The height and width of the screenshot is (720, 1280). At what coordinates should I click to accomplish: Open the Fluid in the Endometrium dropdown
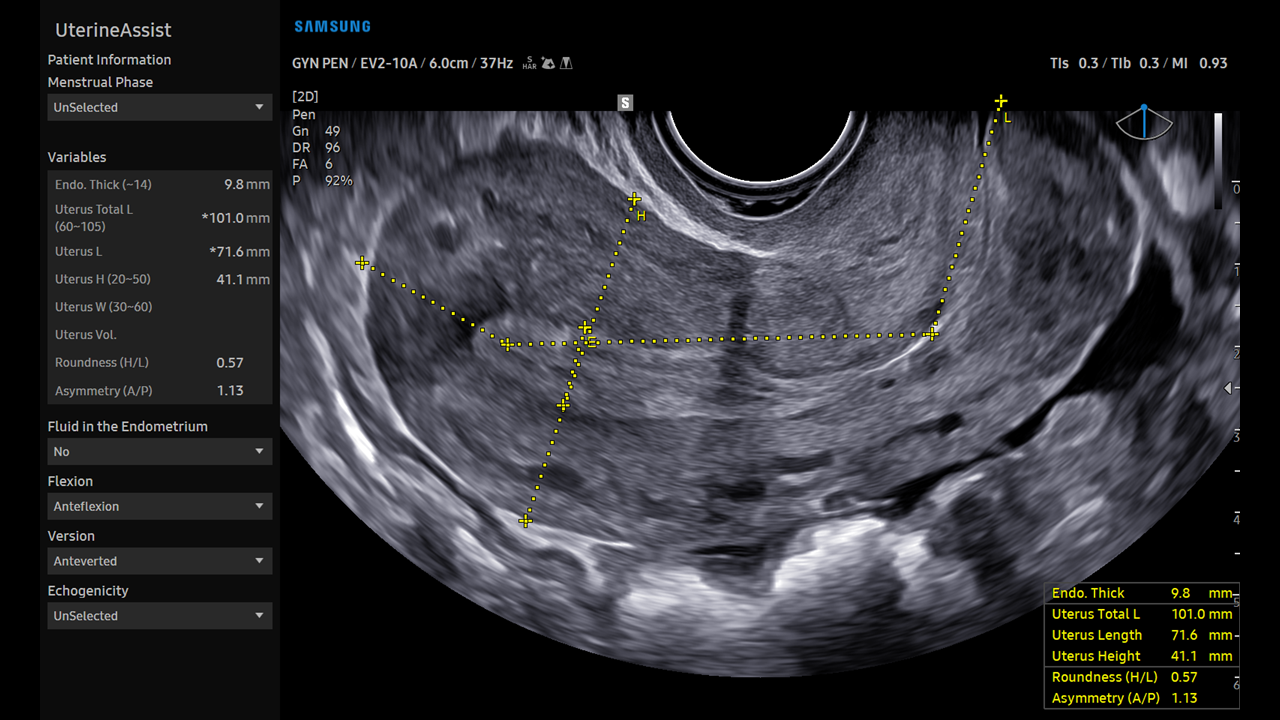point(160,451)
